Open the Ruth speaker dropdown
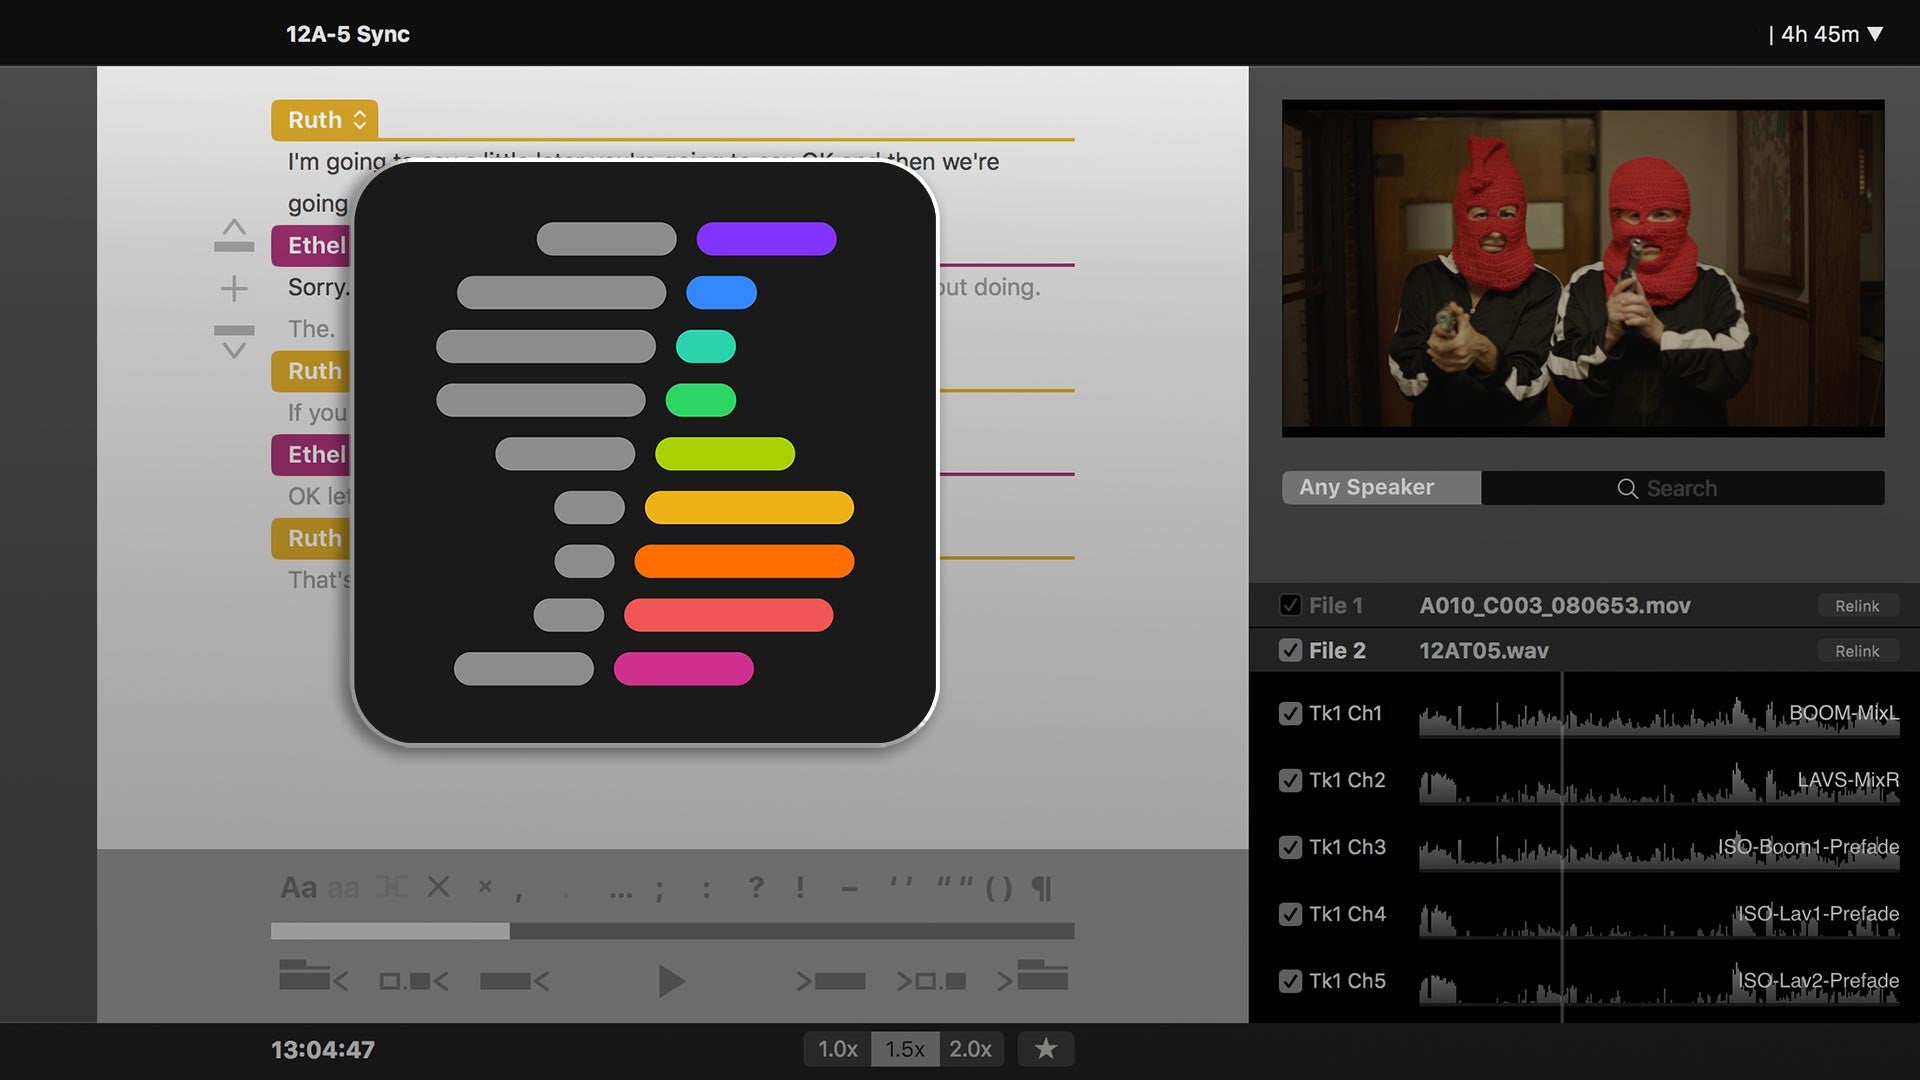The height and width of the screenshot is (1080, 1920). tap(323, 119)
